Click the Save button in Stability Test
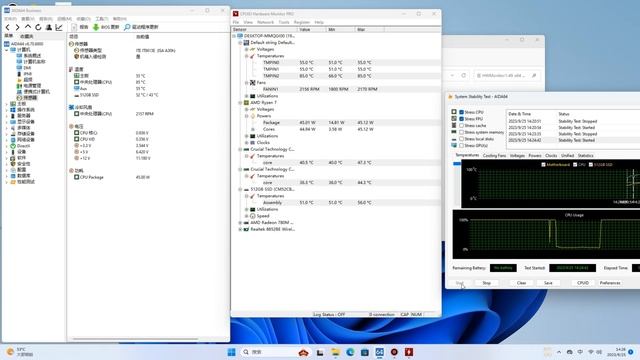Viewport: 640px width, 360px height. [548, 283]
